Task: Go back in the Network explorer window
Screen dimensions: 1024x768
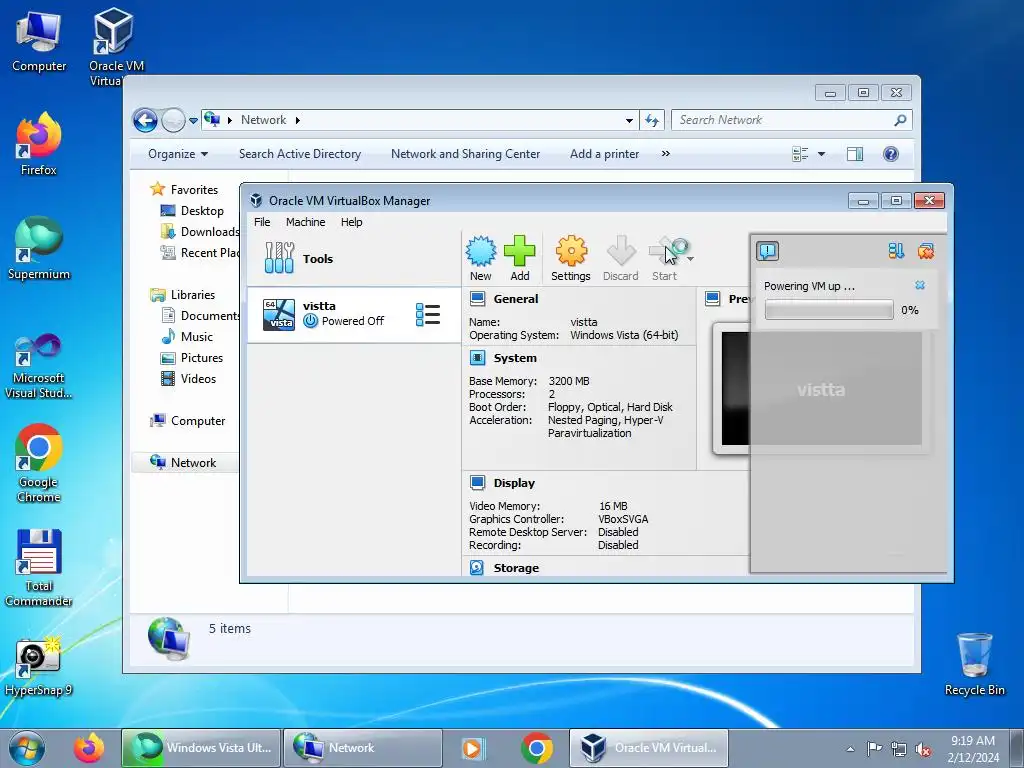Action: [x=145, y=120]
